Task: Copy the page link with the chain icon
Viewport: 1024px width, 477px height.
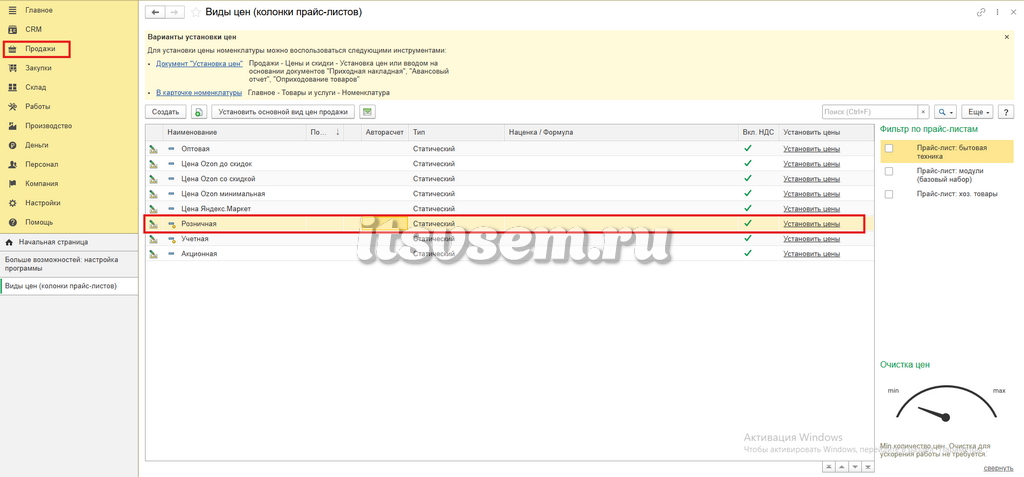Action: tap(980, 12)
